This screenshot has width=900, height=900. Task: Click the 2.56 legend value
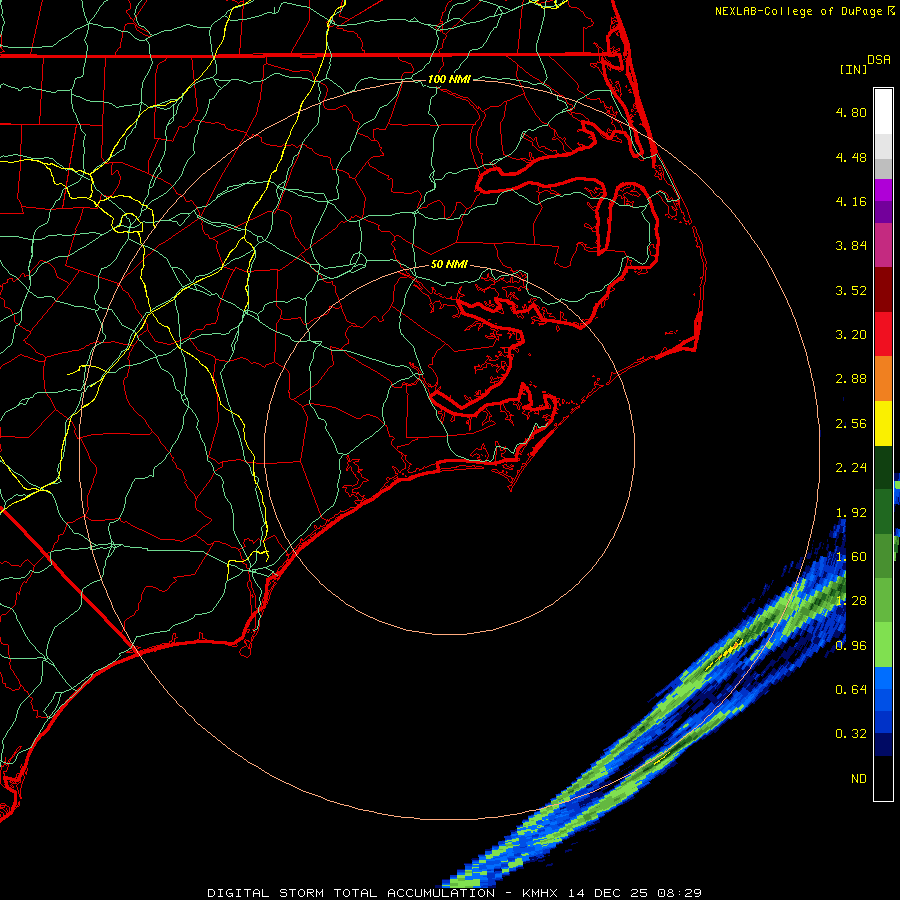[851, 424]
